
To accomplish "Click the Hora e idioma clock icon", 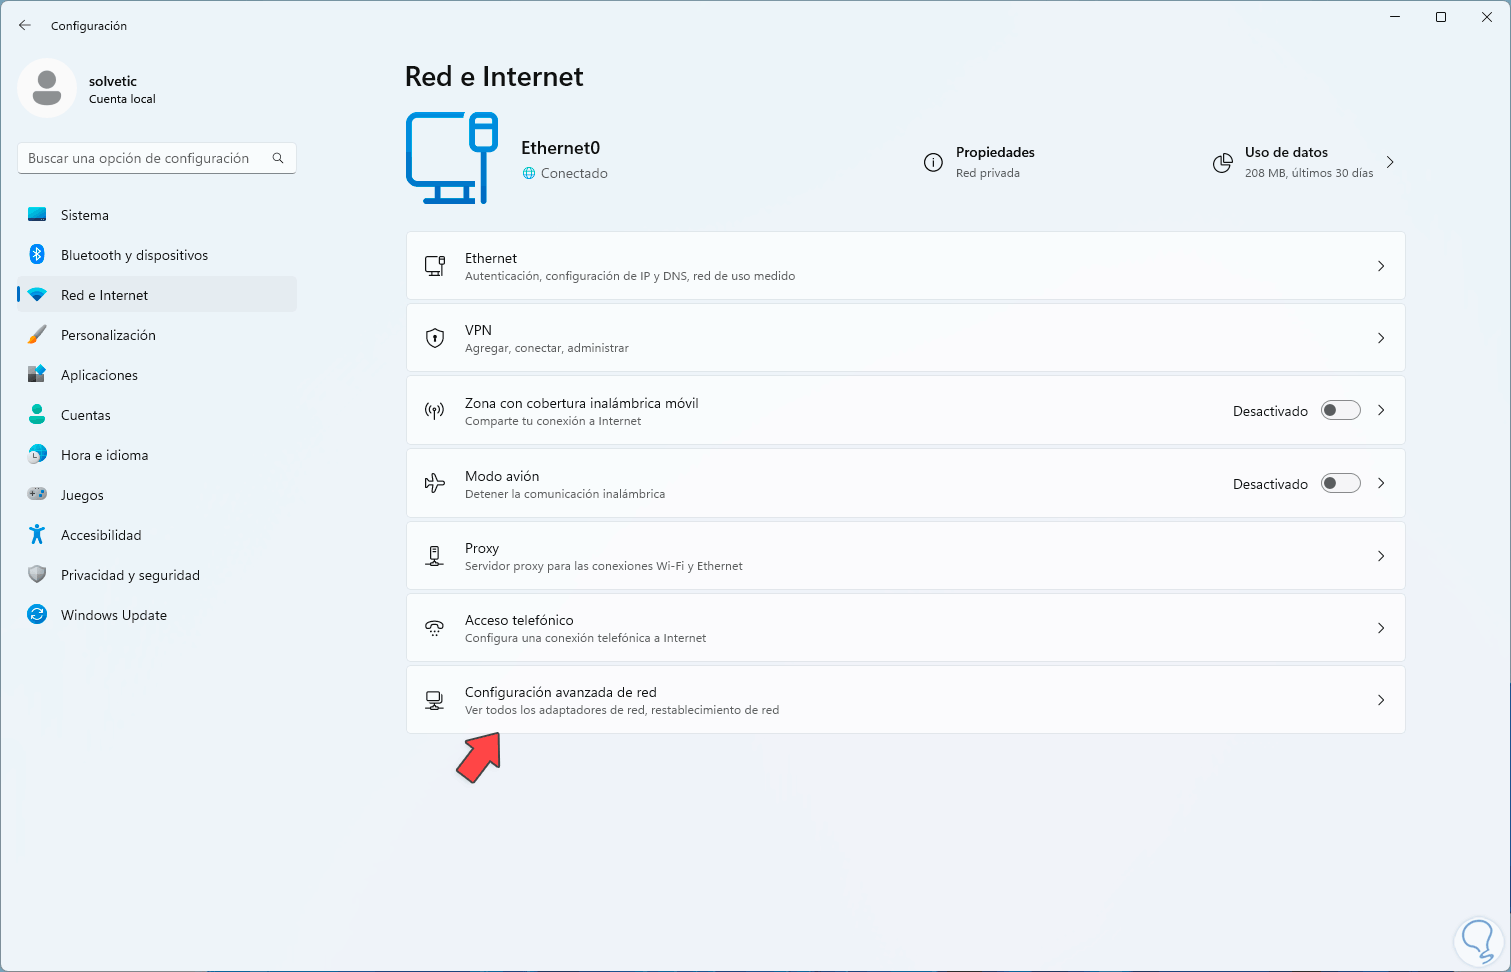I will tap(37, 455).
